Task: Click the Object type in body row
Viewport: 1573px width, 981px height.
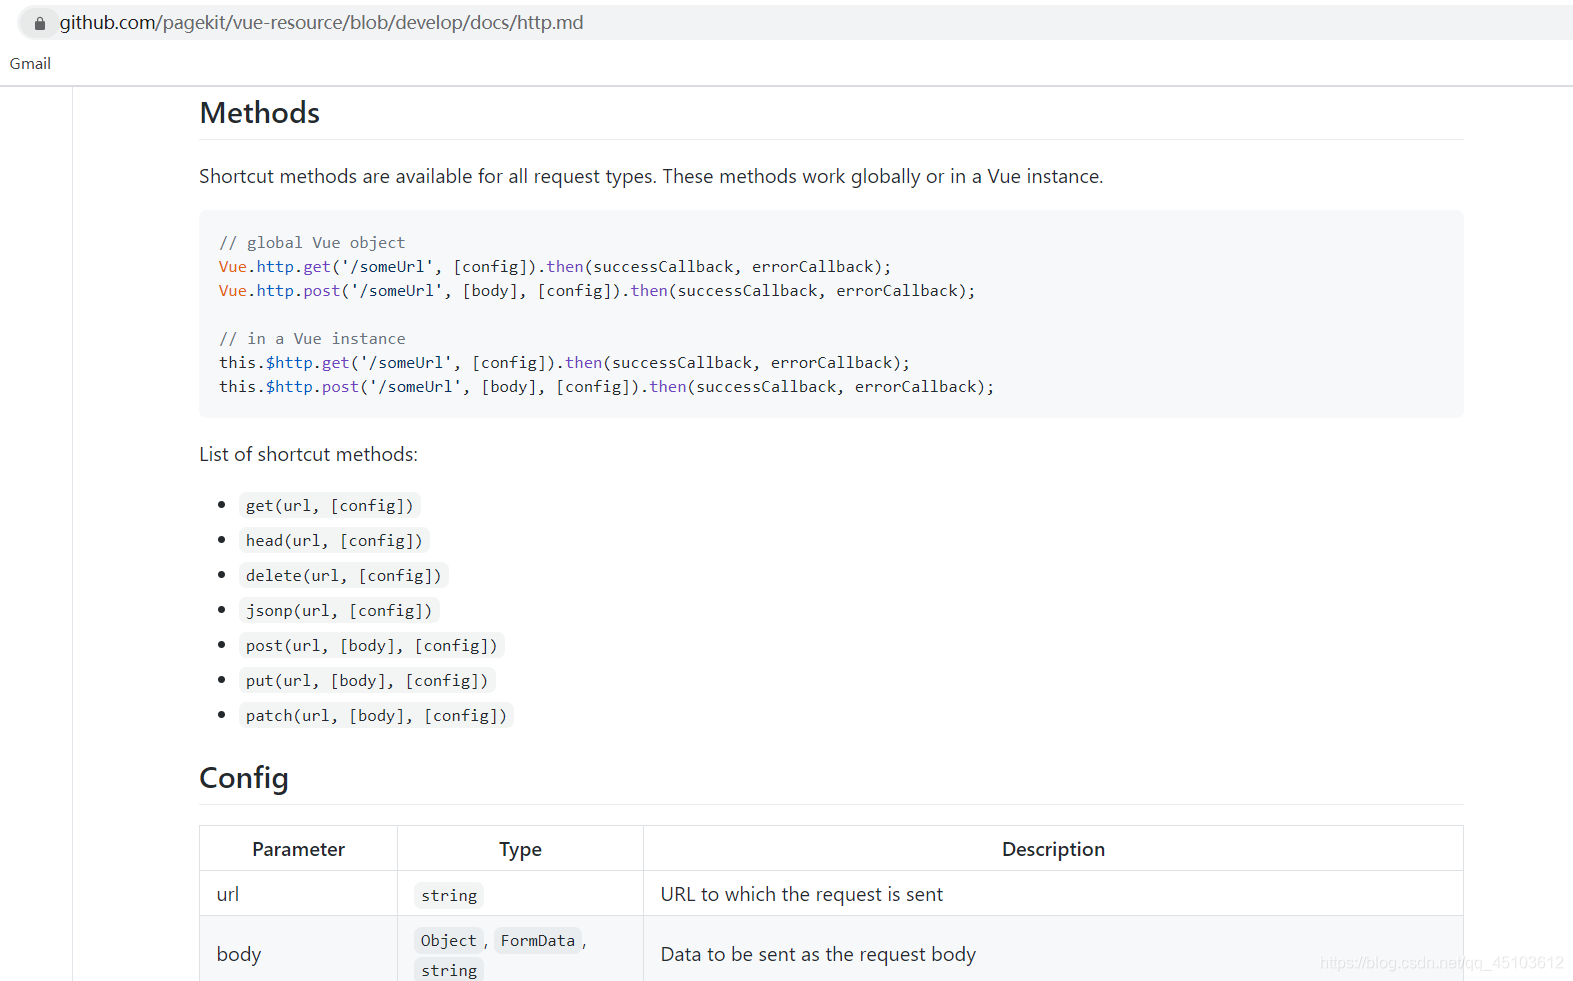Action: click(x=448, y=940)
